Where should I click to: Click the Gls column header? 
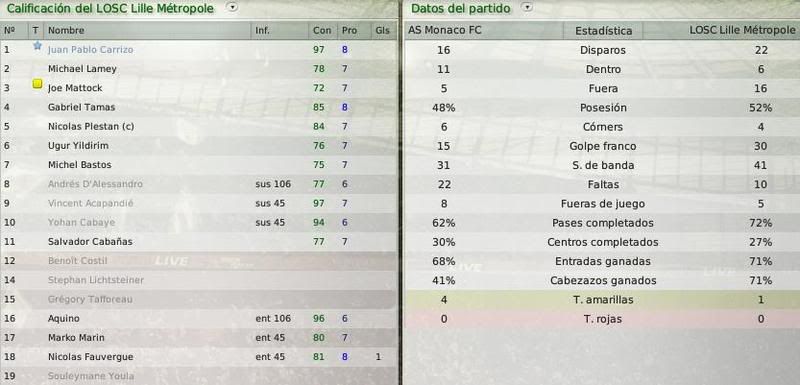click(x=382, y=31)
